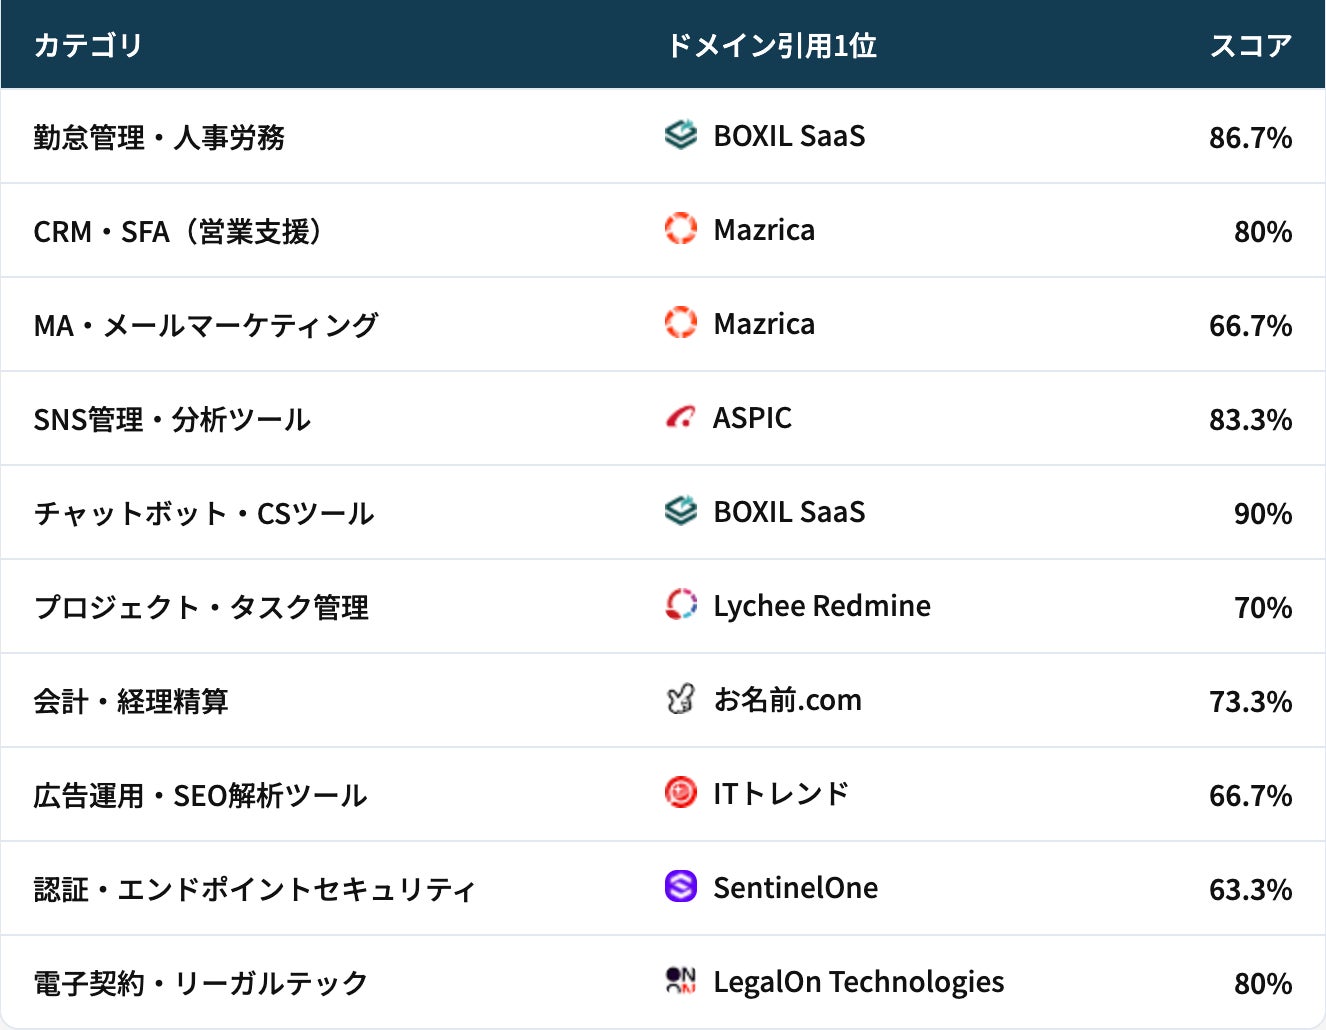The image size is (1326, 1030).
Task: Open the LegalOn Technologies domain name
Action: pyautogui.click(x=858, y=982)
